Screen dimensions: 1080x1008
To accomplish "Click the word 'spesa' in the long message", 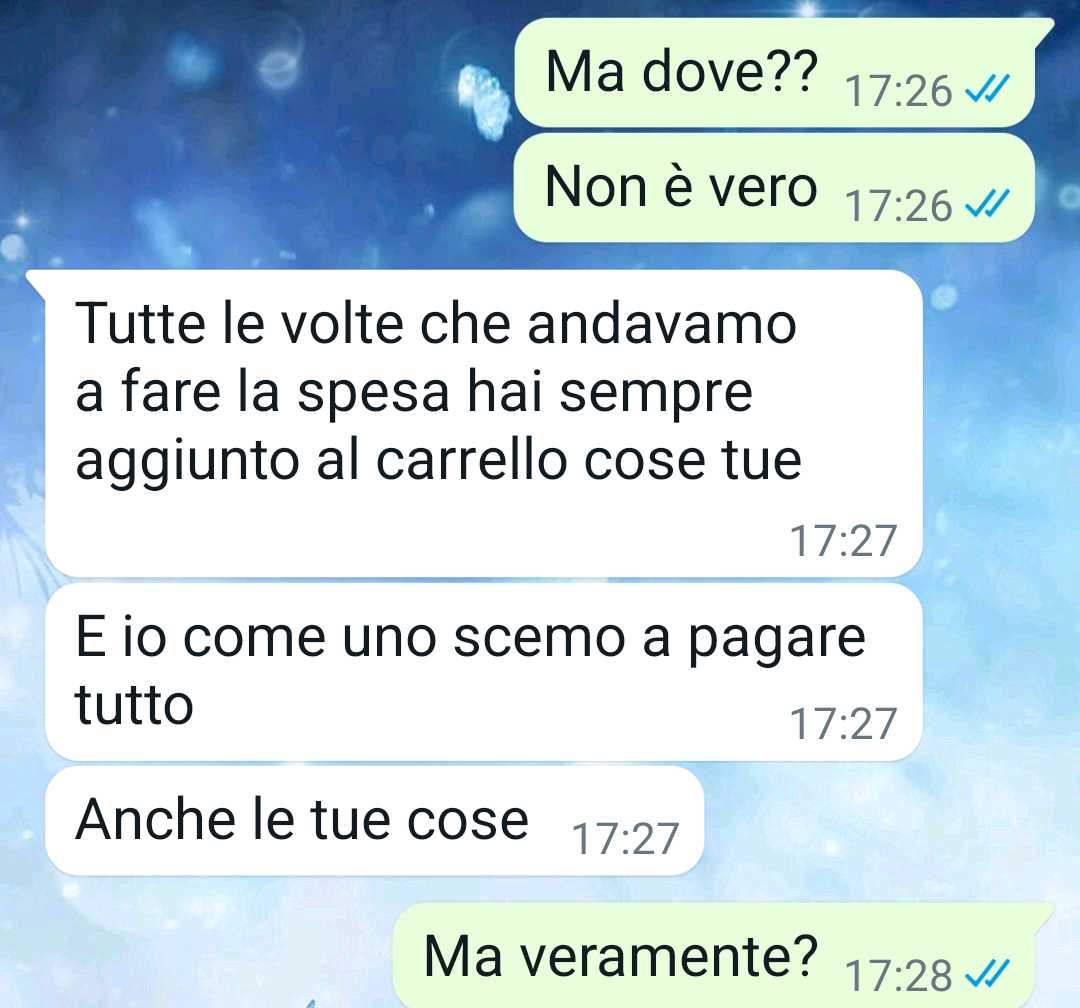I will click(x=373, y=395).
